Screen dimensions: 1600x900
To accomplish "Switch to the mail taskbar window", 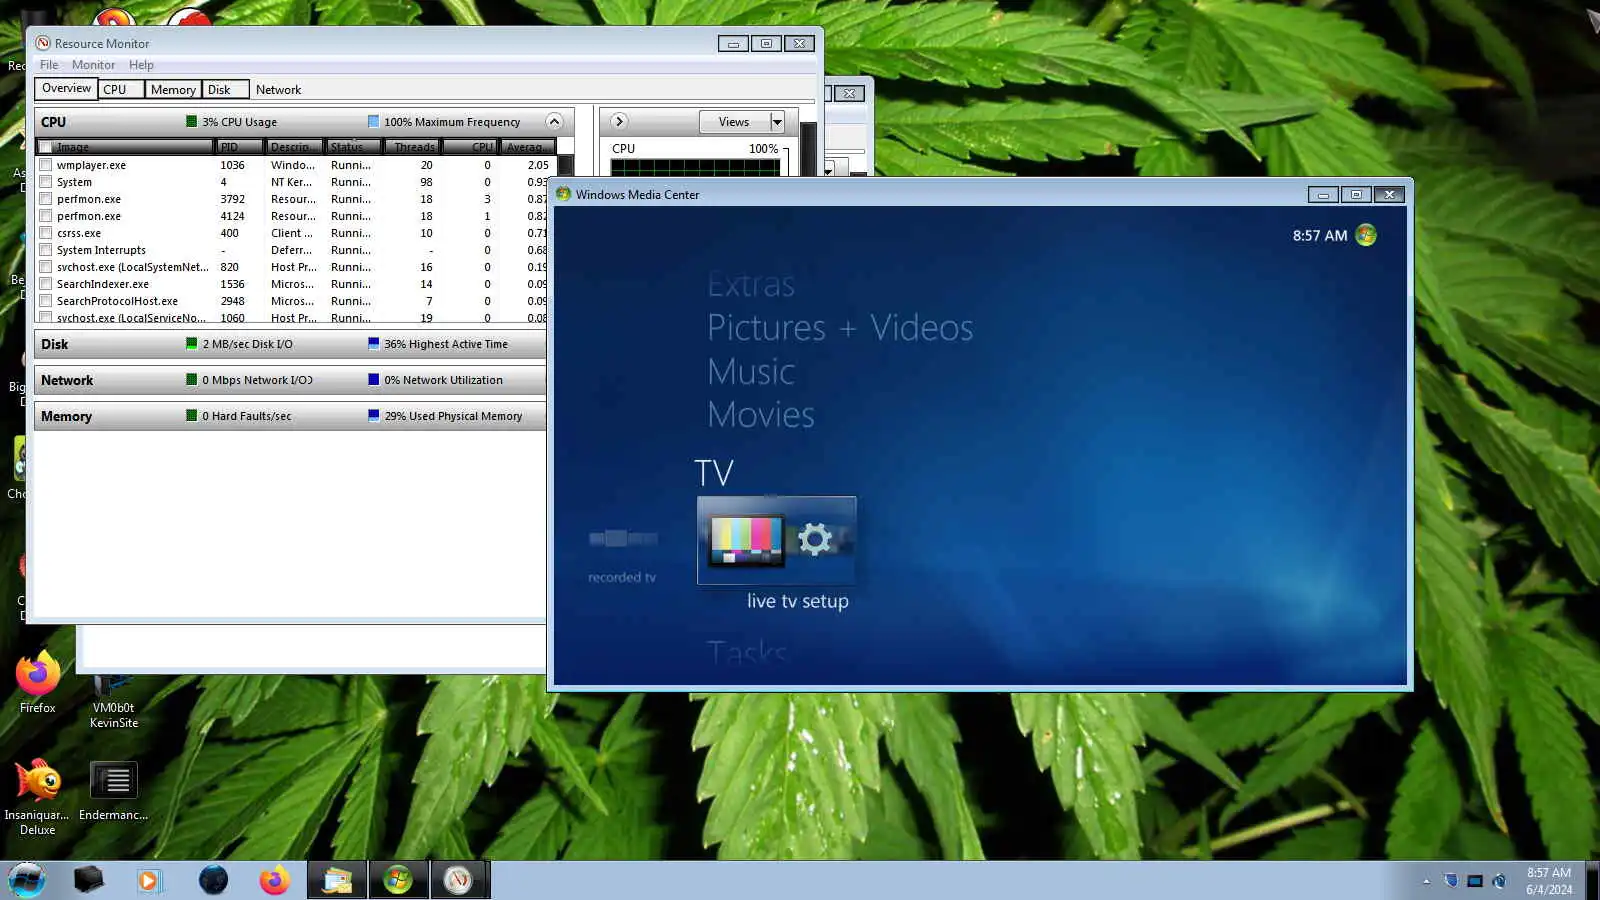I will (x=337, y=880).
